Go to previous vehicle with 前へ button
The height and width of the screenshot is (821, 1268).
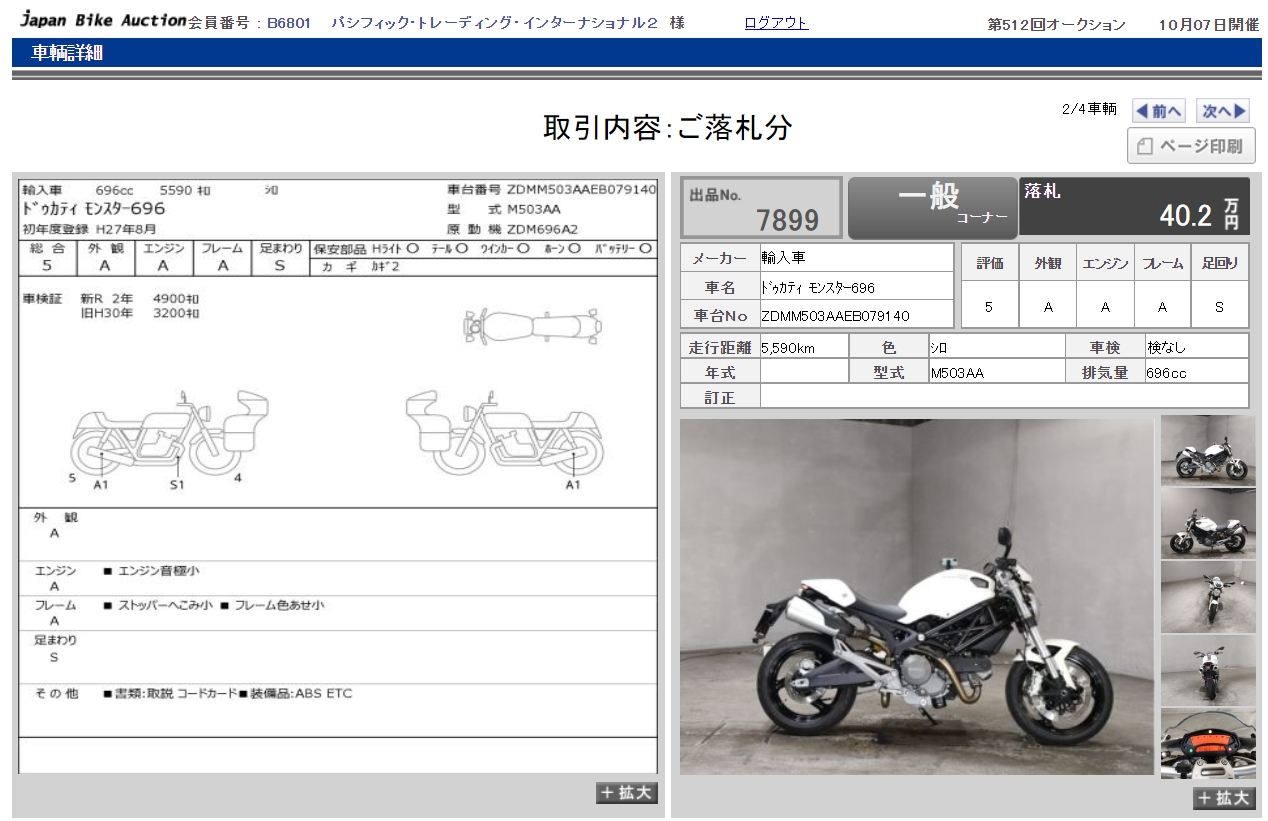pos(1159,111)
